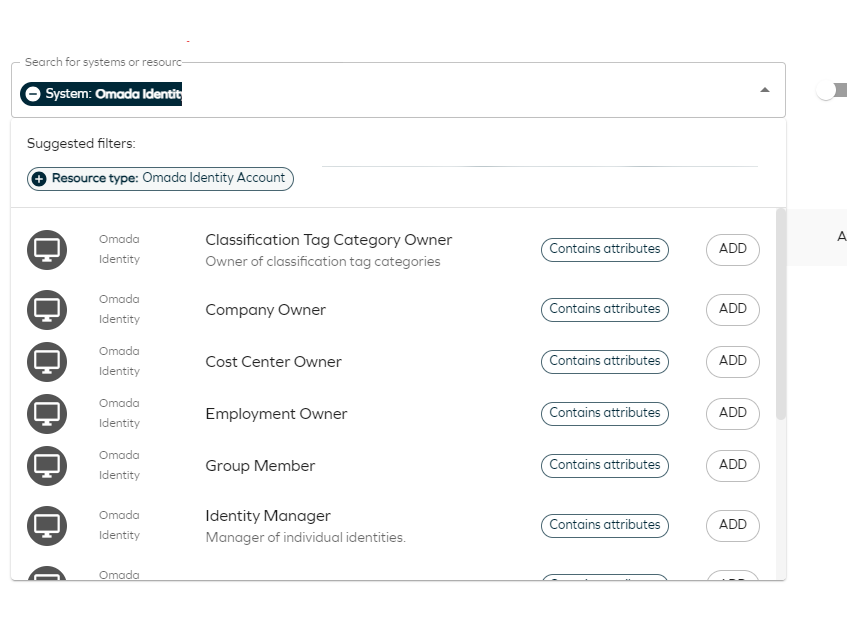The height and width of the screenshot is (641, 847).
Task: Click the Cost Center Owner monitor icon
Action: click(x=47, y=361)
